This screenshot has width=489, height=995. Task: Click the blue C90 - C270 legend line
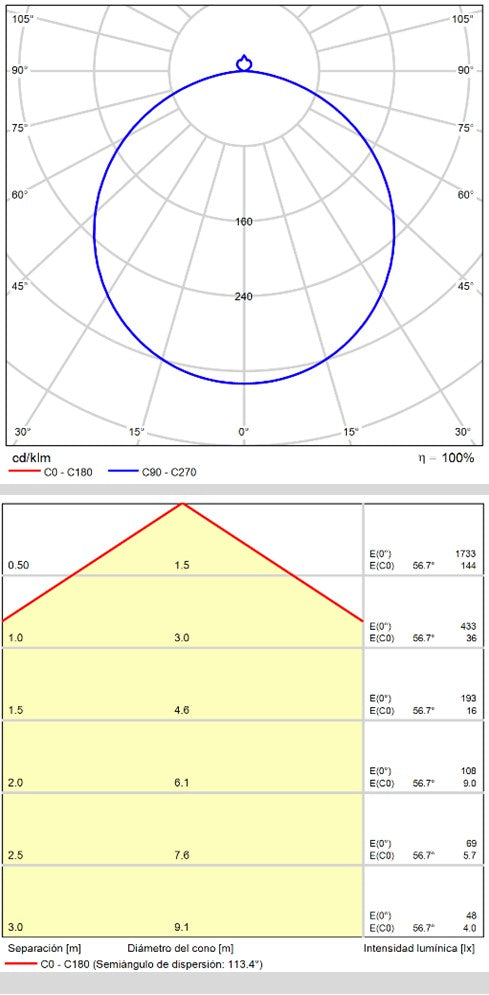[122, 472]
